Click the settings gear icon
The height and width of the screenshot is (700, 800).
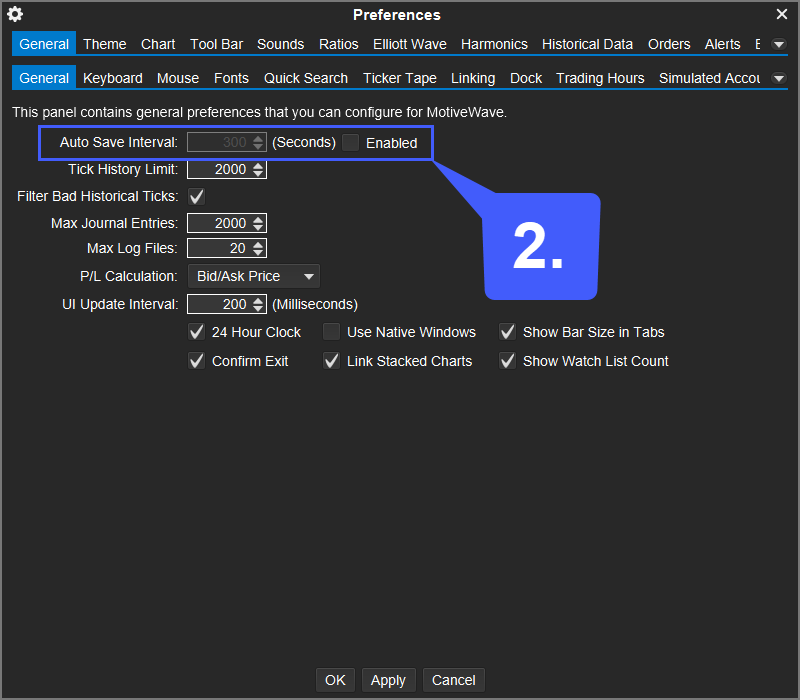click(x=14, y=14)
